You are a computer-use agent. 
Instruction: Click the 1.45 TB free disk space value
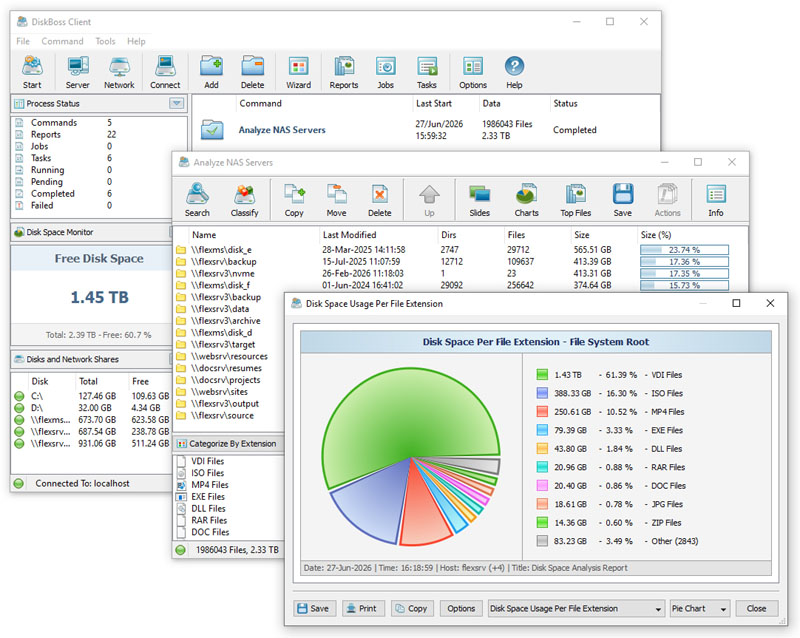click(99, 297)
